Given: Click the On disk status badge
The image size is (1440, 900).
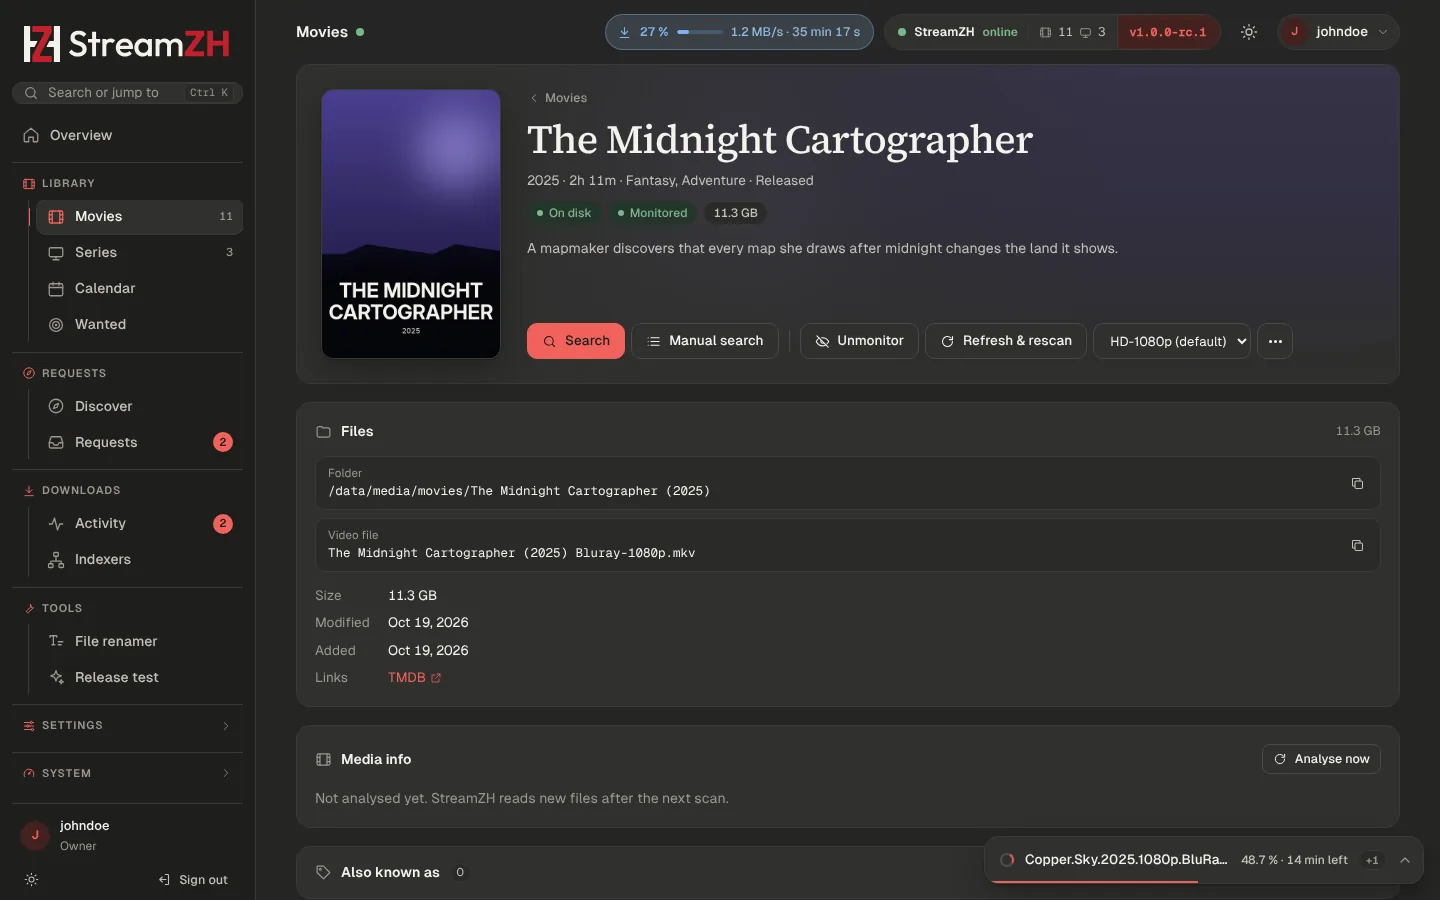Looking at the screenshot, I should tap(564, 213).
